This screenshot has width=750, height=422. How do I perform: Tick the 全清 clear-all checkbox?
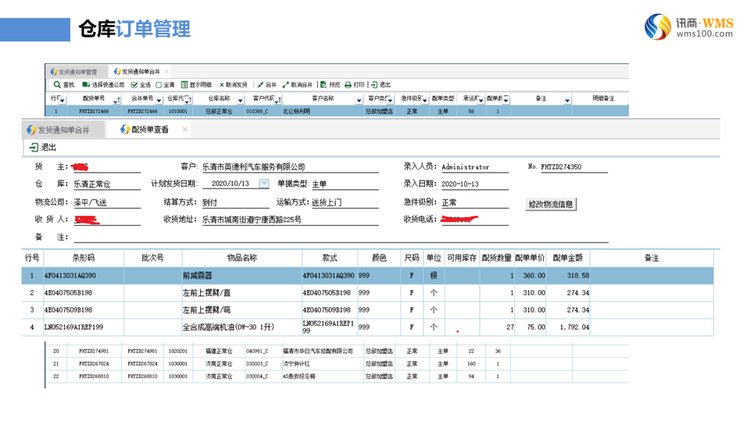pos(159,85)
